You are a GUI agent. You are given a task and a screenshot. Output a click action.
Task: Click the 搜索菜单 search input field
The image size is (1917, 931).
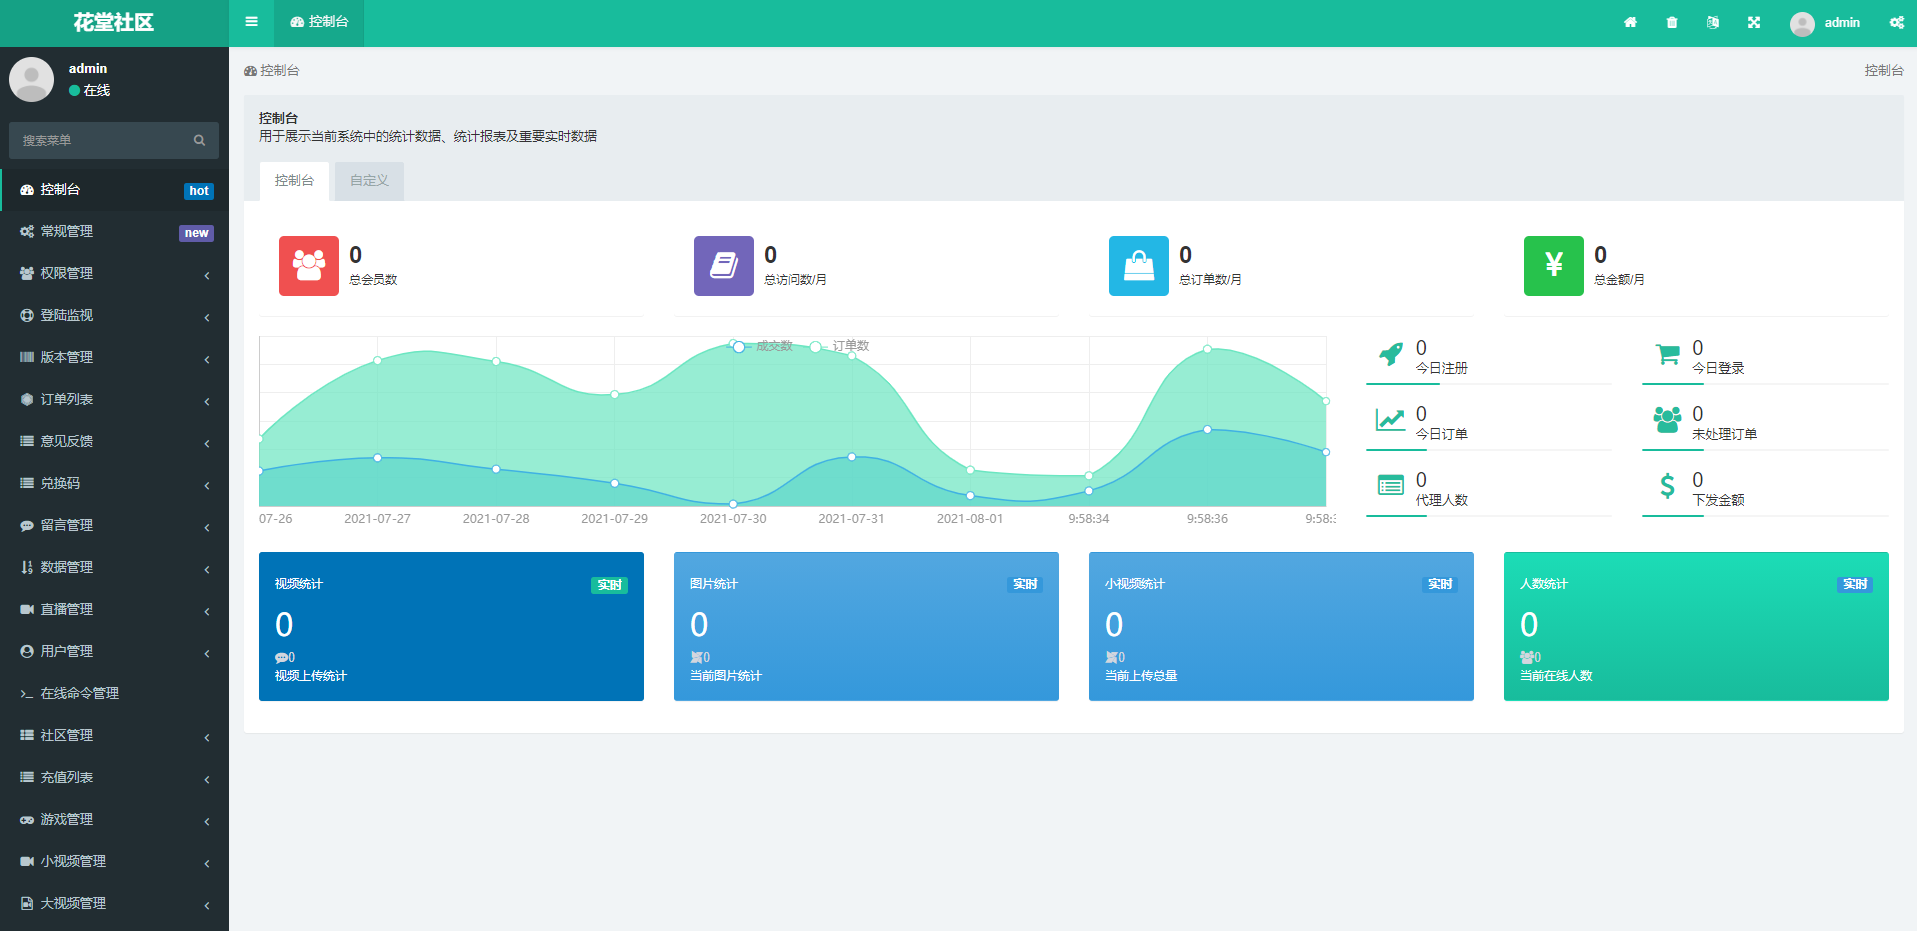pos(104,141)
